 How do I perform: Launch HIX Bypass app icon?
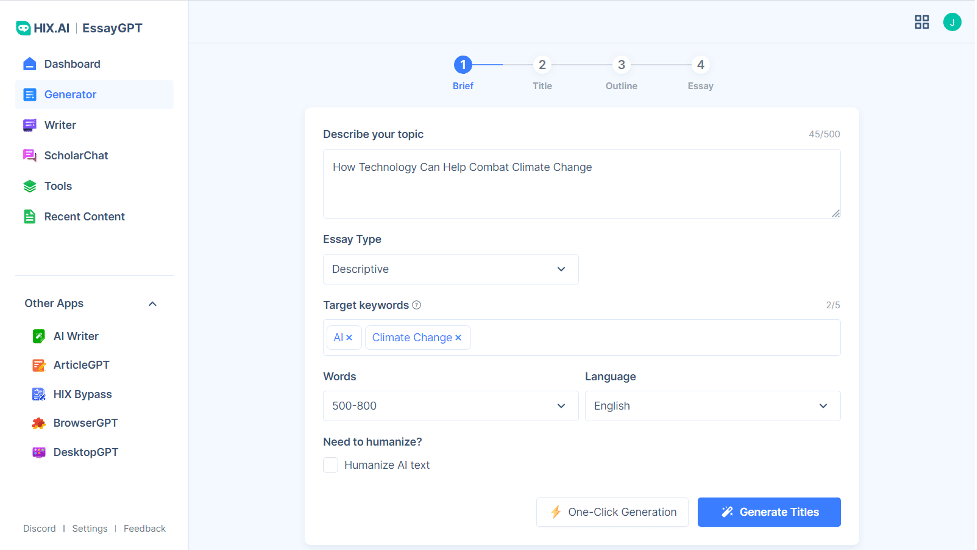click(39, 394)
